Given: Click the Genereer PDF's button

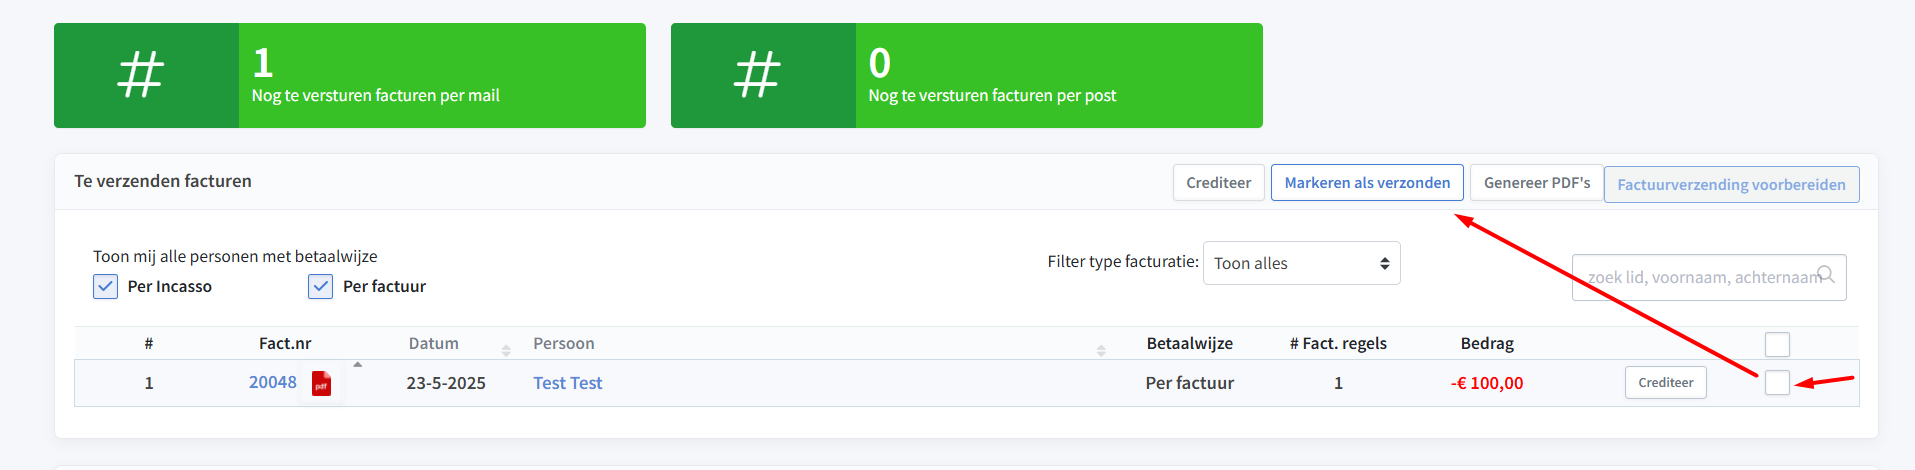Looking at the screenshot, I should (1537, 183).
